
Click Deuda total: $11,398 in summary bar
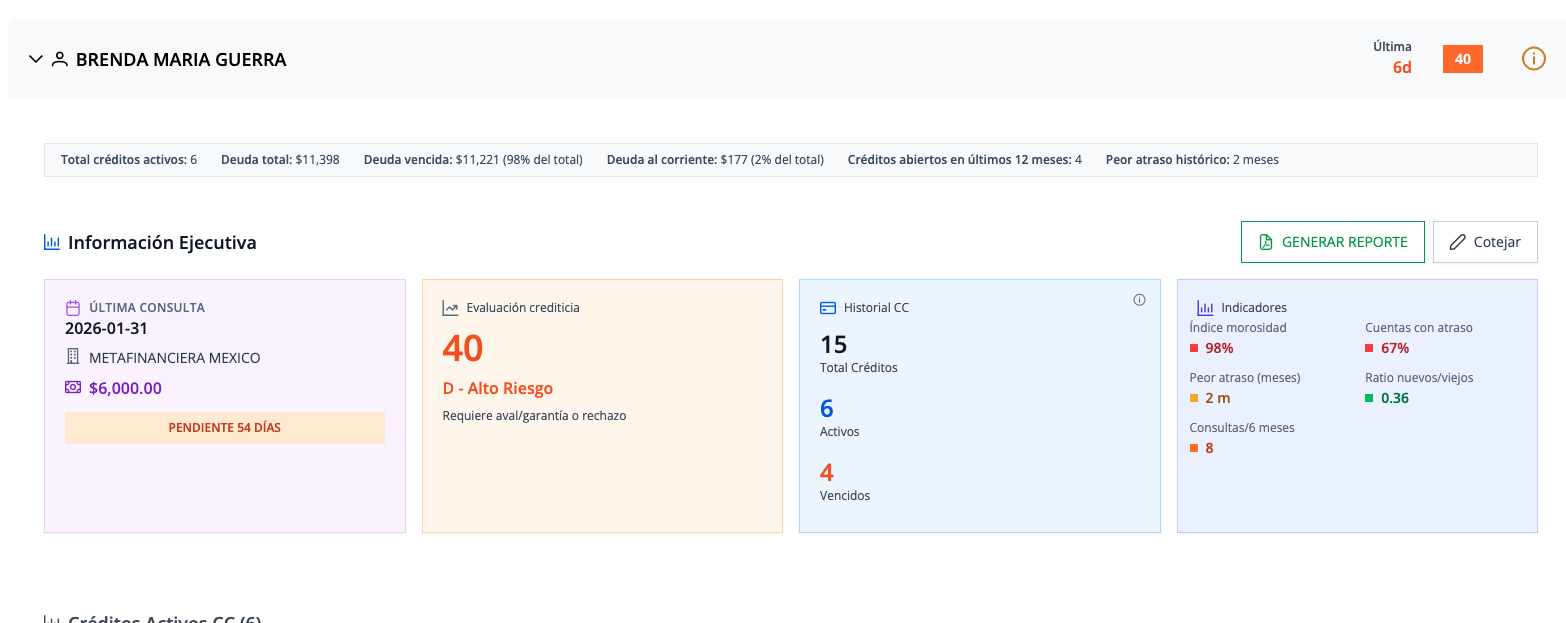click(280, 160)
